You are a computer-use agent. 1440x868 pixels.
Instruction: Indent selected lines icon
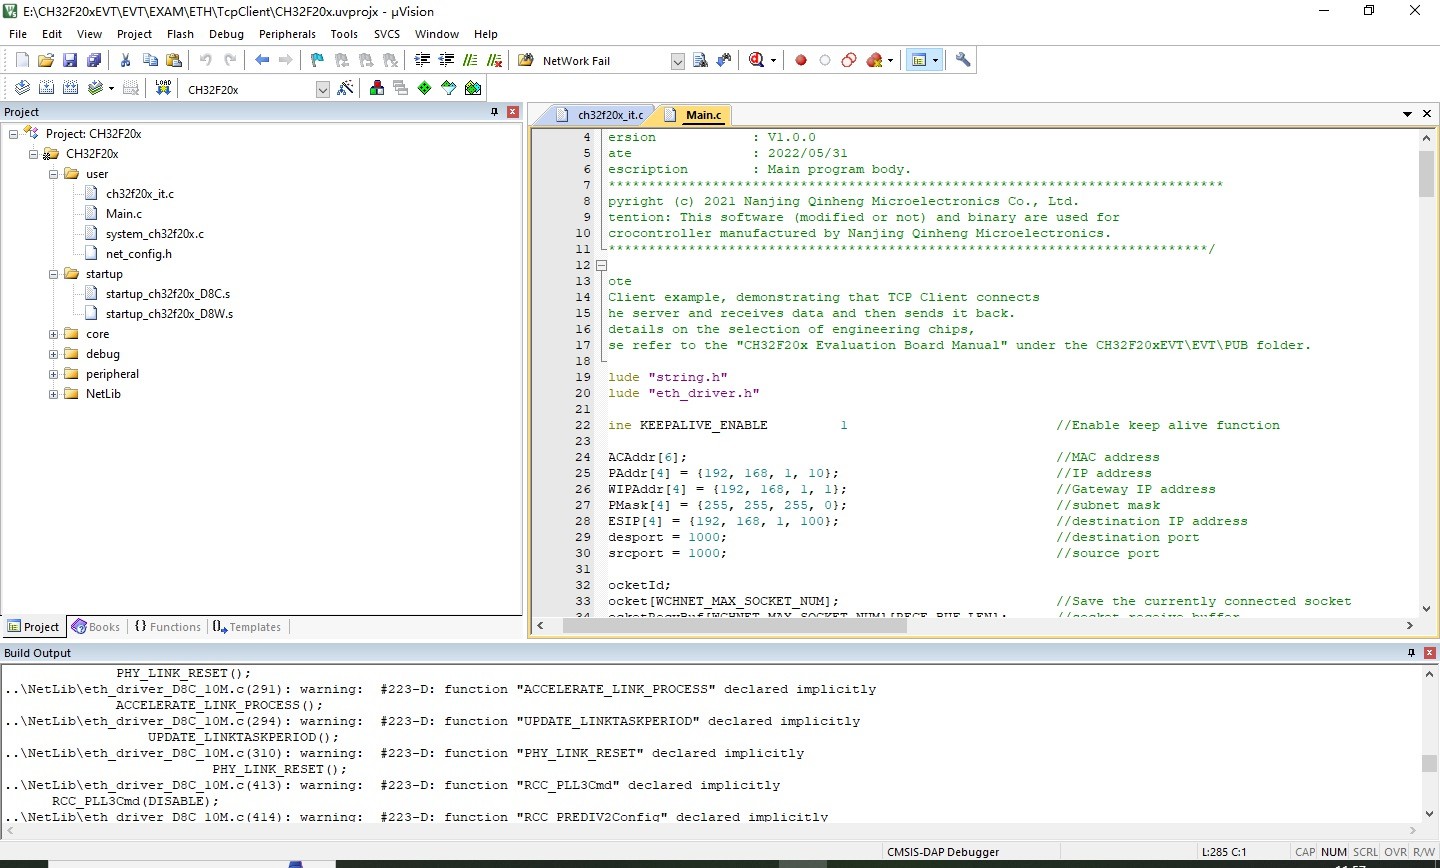coord(422,60)
